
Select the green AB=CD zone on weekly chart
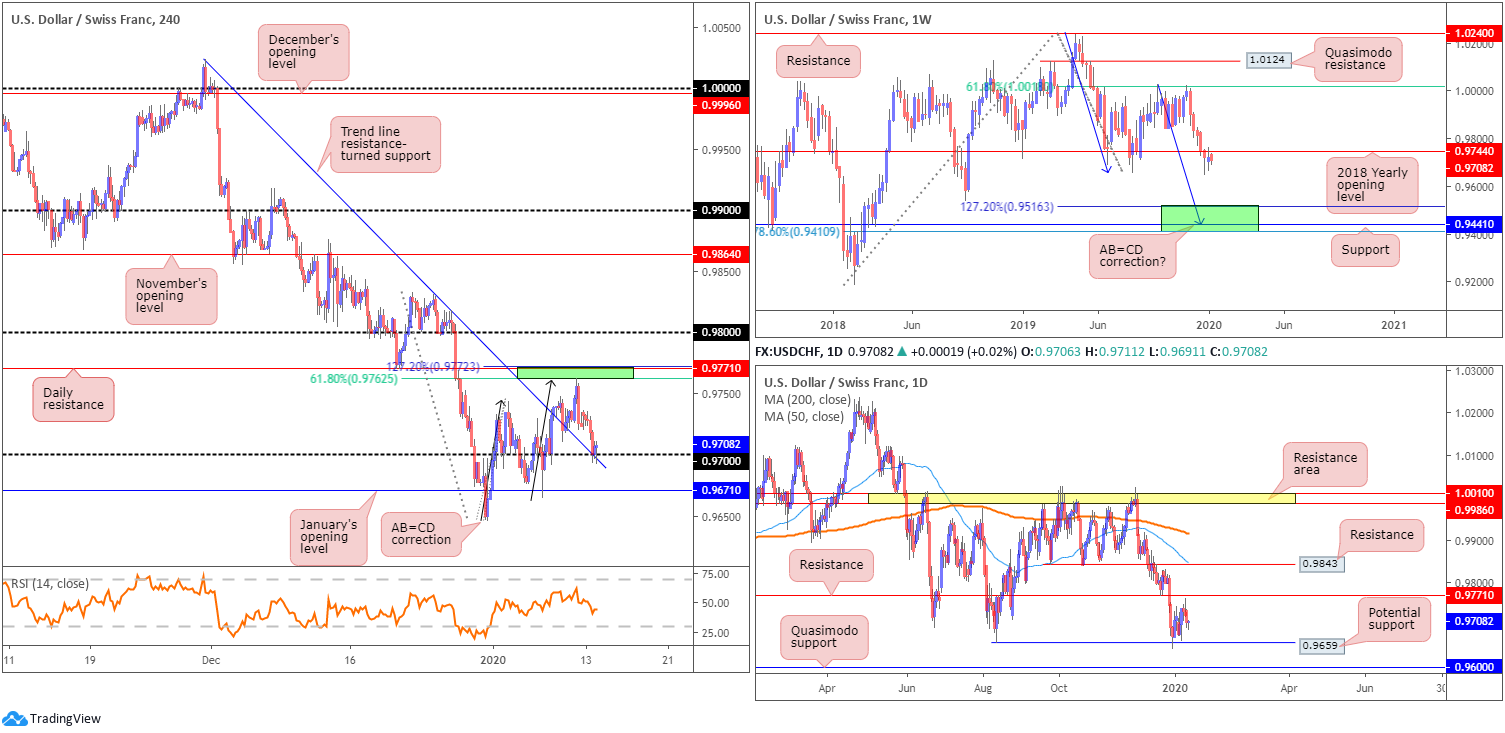[1208, 218]
